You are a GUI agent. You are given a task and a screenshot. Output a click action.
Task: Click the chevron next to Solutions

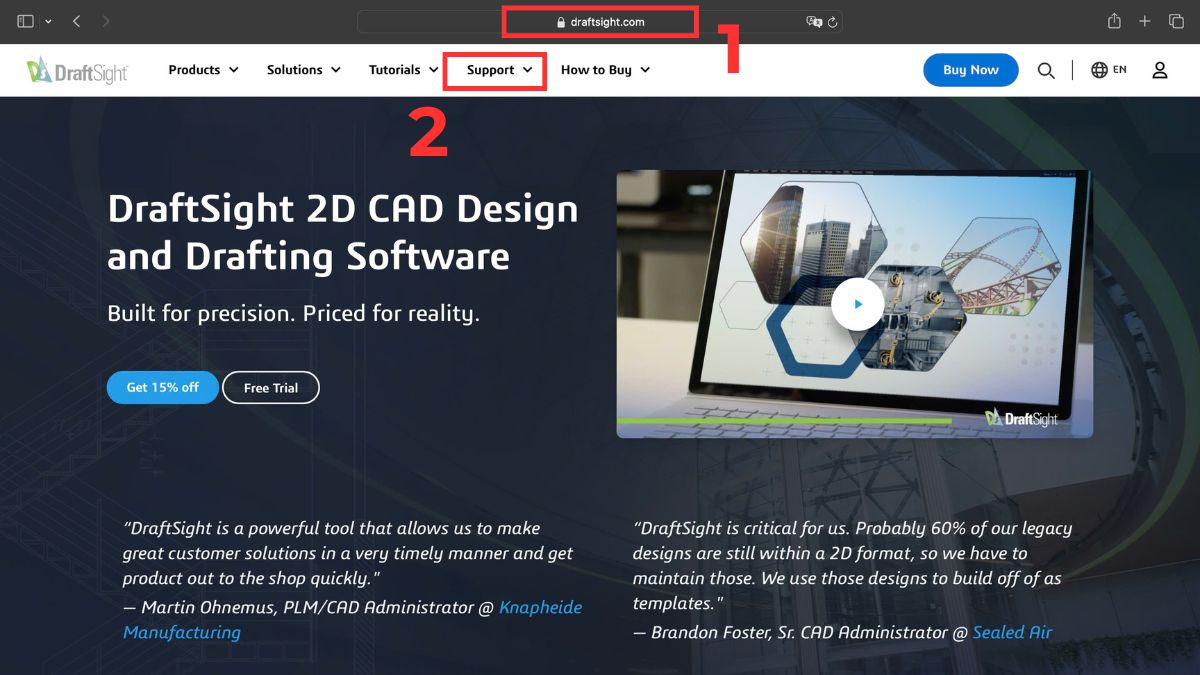pos(335,70)
